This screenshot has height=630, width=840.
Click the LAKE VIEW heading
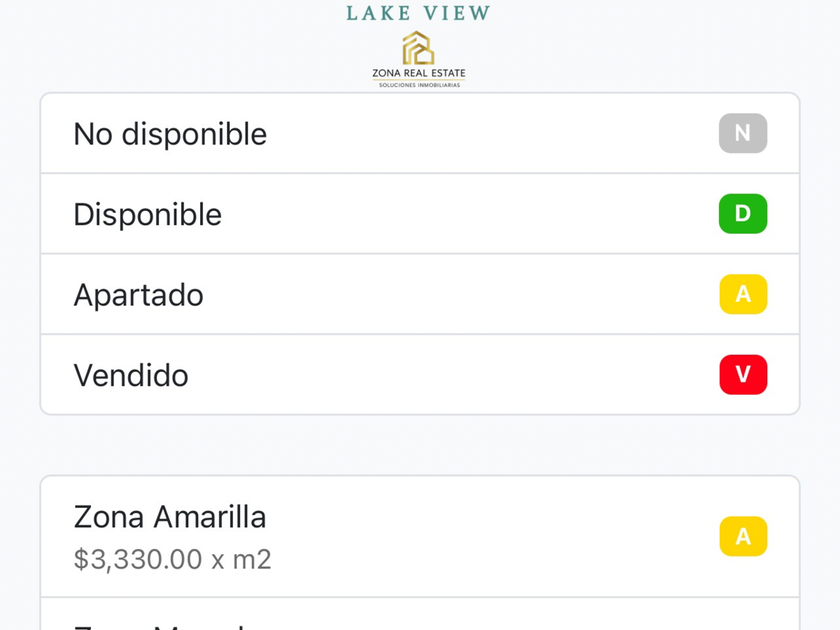(x=418, y=13)
